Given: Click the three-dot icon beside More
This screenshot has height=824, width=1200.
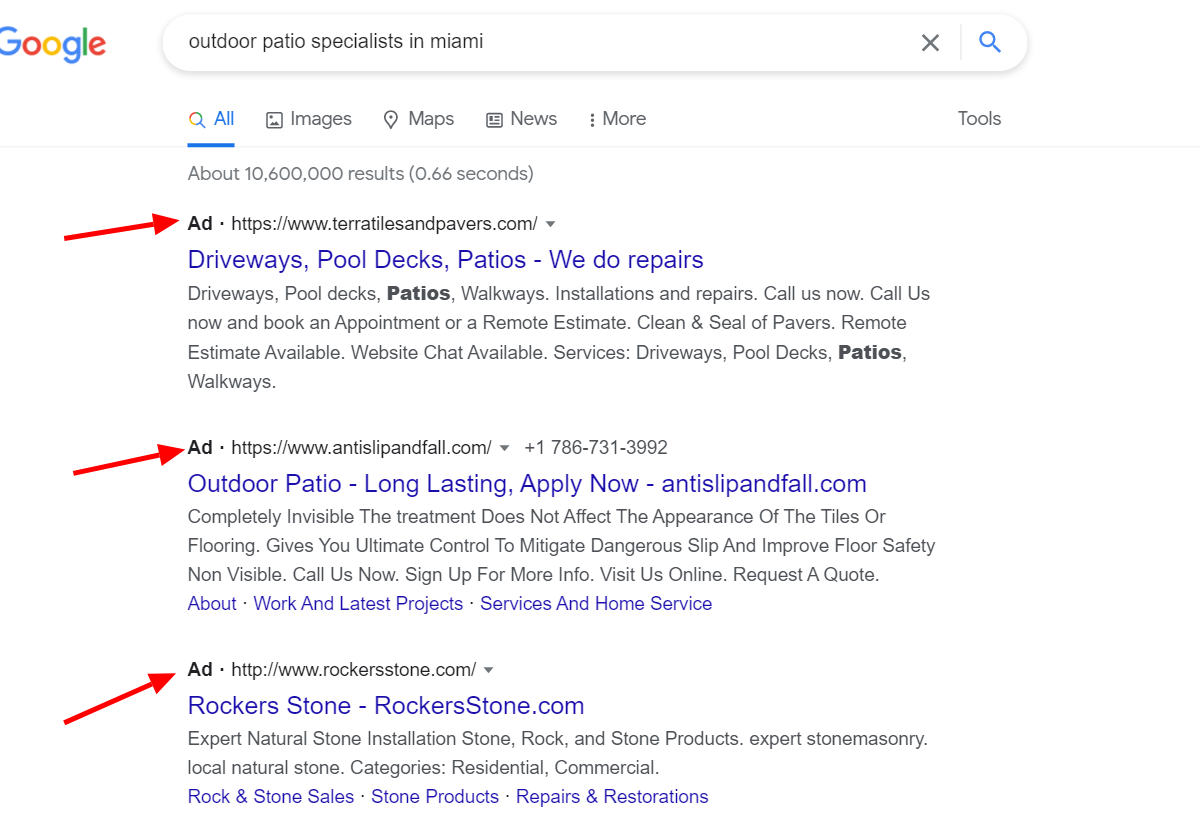Looking at the screenshot, I should [592, 120].
